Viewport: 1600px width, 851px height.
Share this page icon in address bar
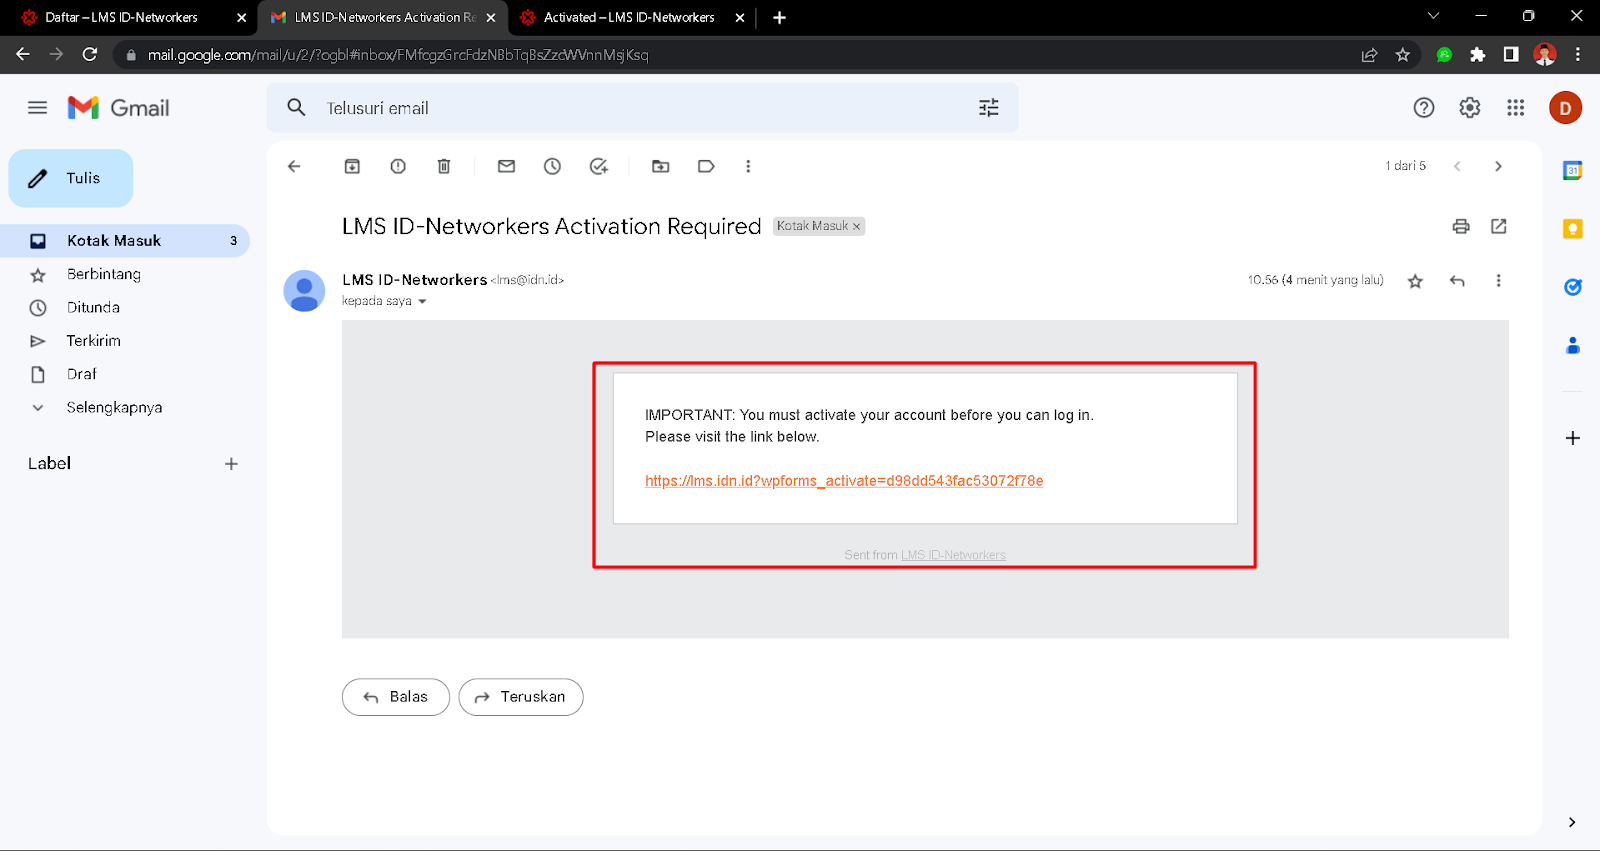[x=1369, y=55]
